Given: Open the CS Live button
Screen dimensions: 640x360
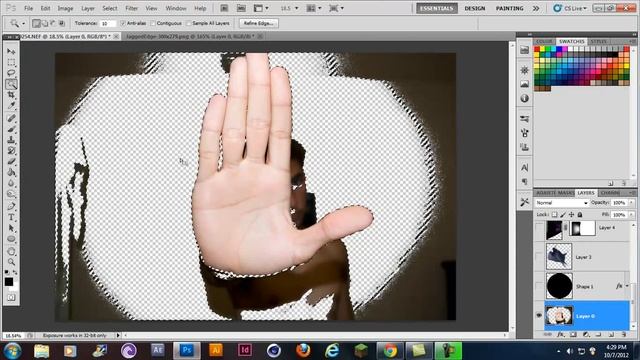Looking at the screenshot, I should tap(570, 8).
